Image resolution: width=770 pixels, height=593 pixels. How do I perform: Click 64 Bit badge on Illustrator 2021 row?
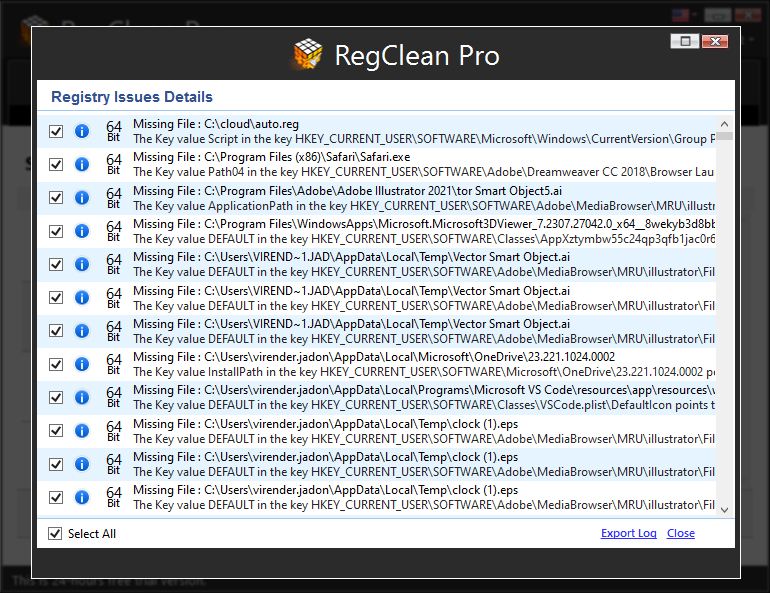(113, 197)
